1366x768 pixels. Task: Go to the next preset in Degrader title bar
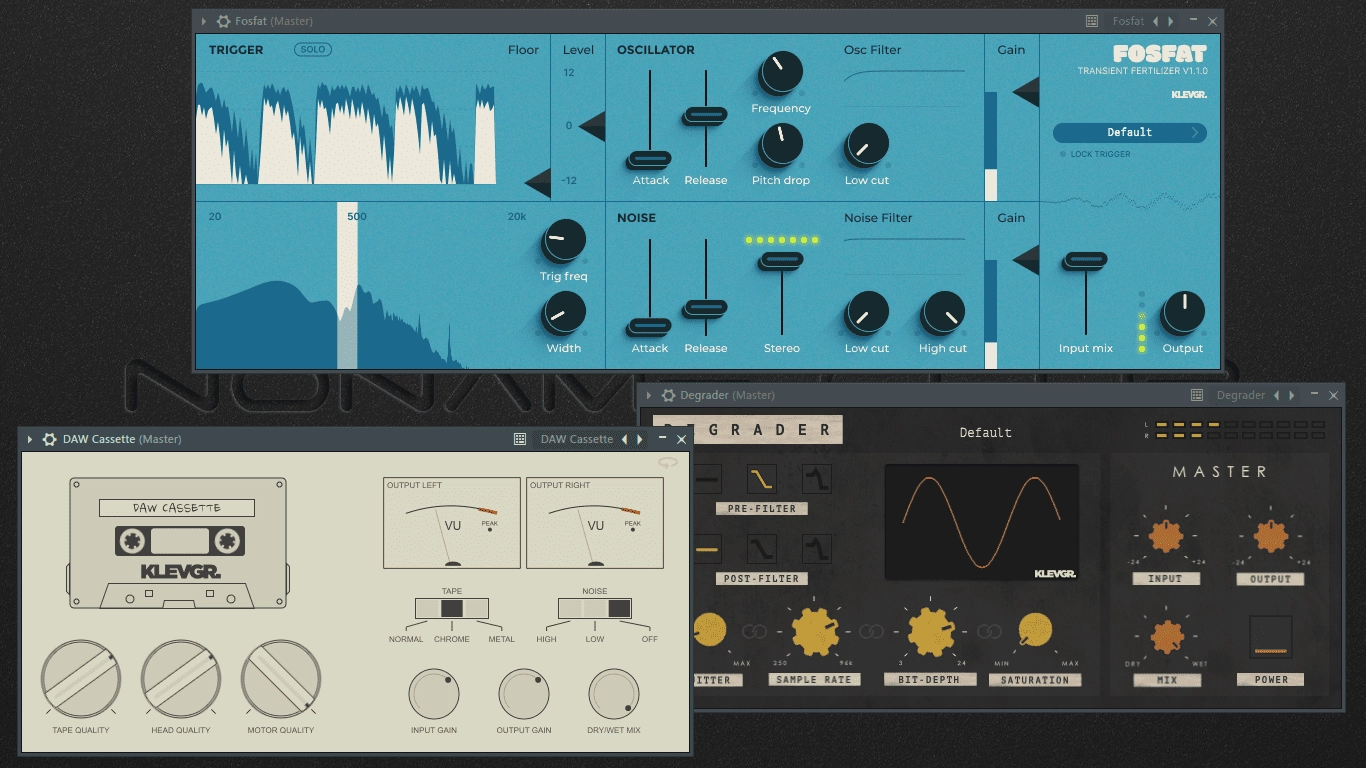click(1291, 395)
